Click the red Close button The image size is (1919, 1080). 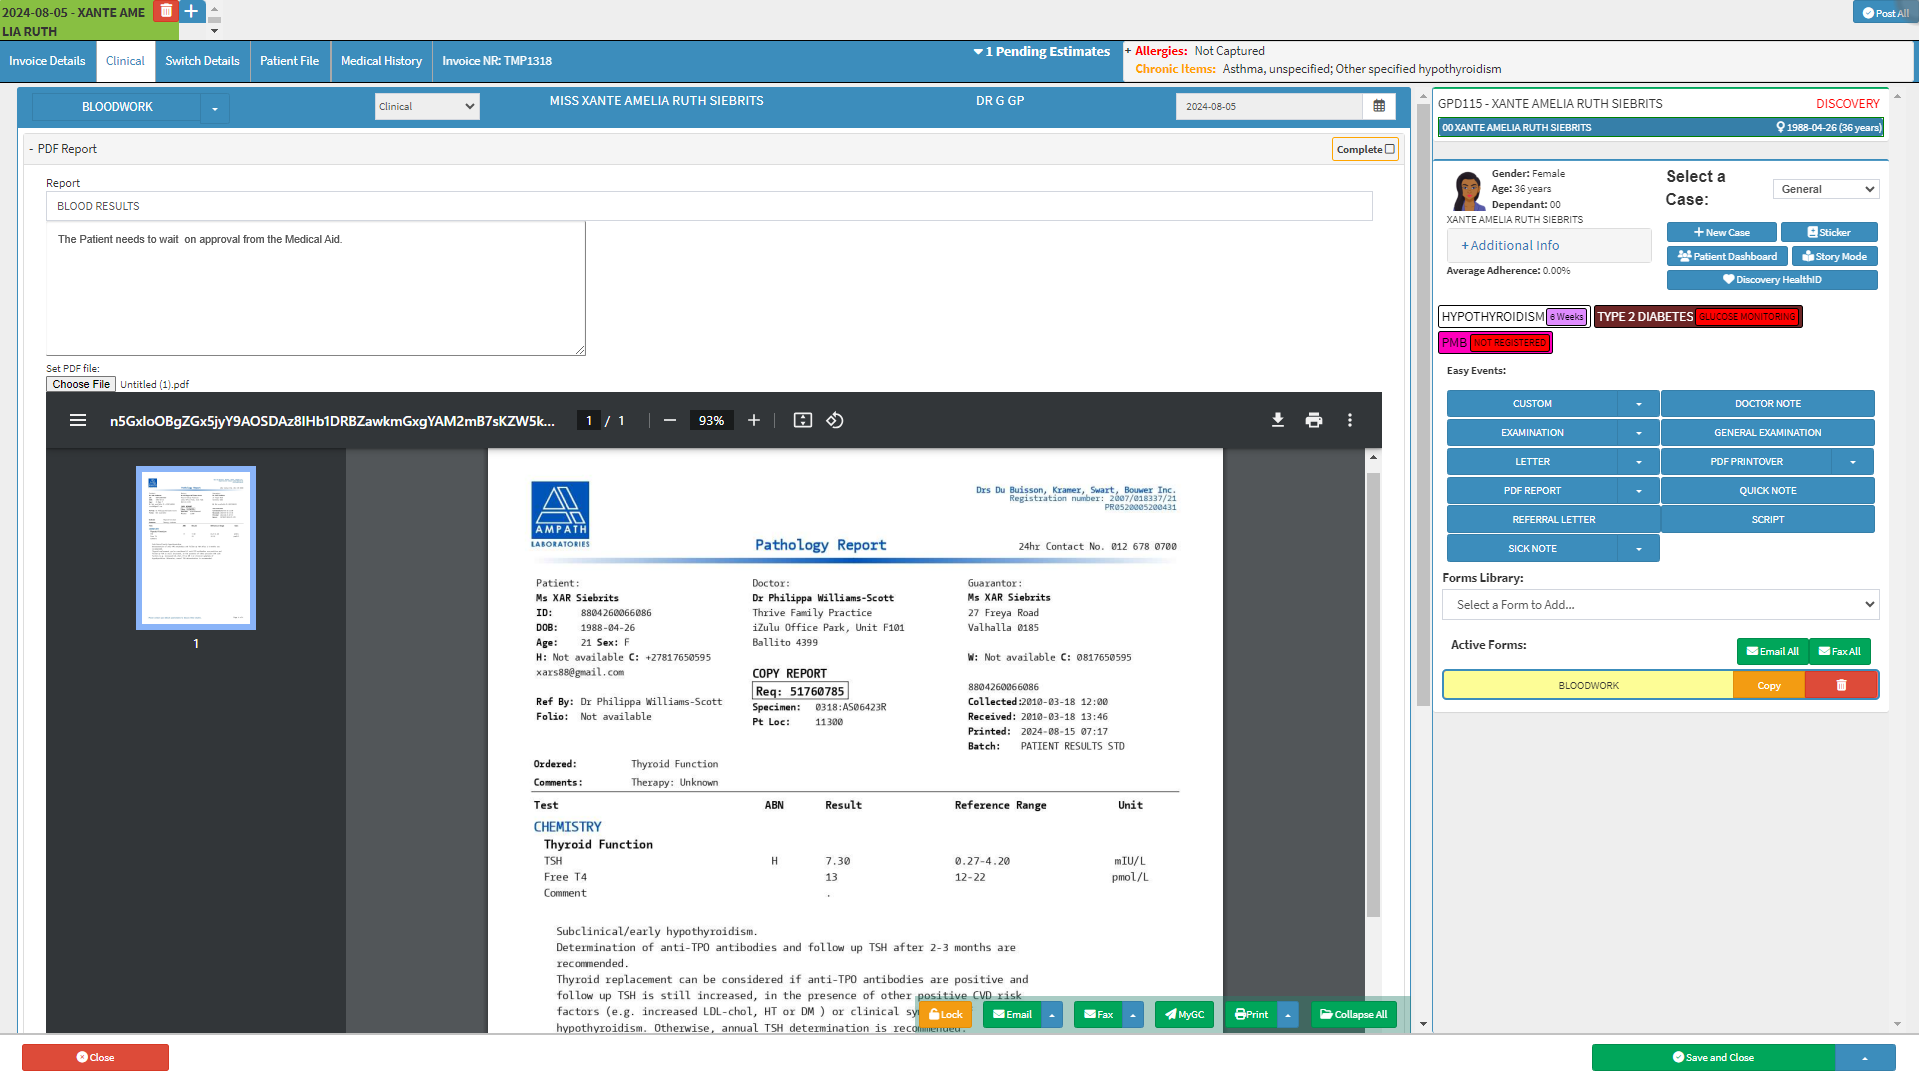pos(95,1058)
